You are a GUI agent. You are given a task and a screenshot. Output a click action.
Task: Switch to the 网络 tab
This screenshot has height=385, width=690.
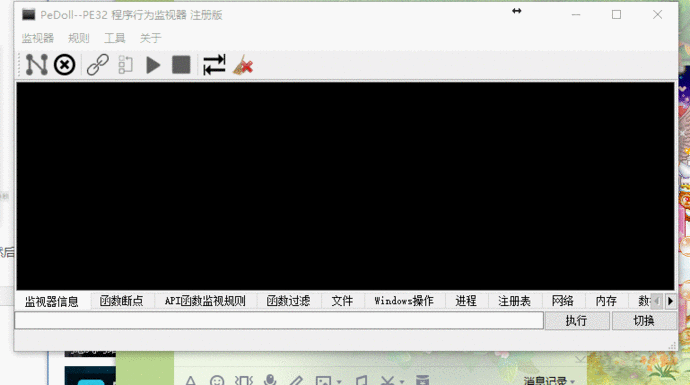coord(562,301)
